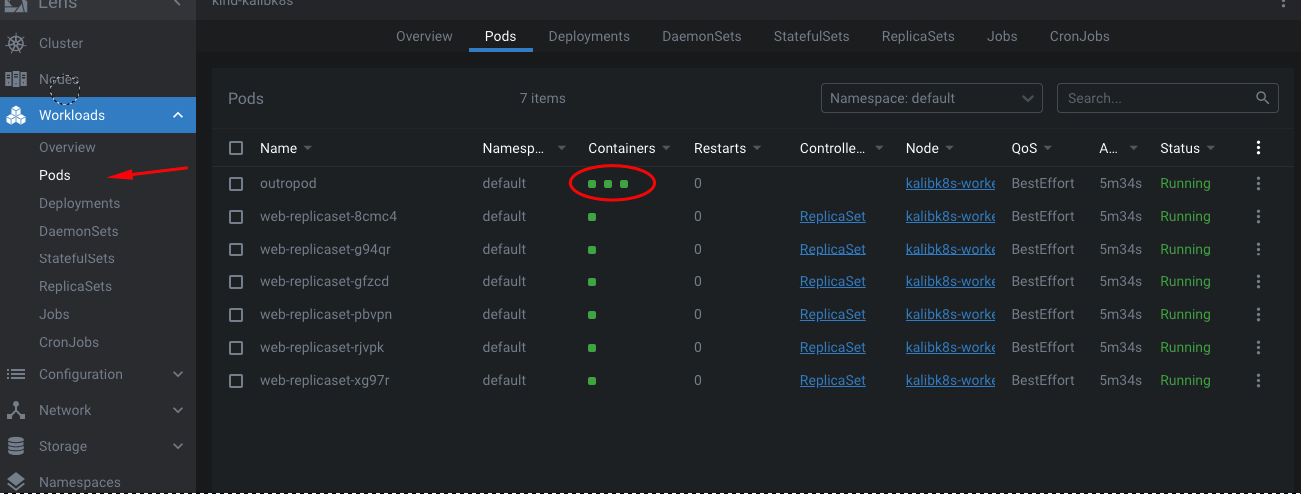Switch to the Deployments tab
This screenshot has width=1301, height=494.
coord(589,36)
